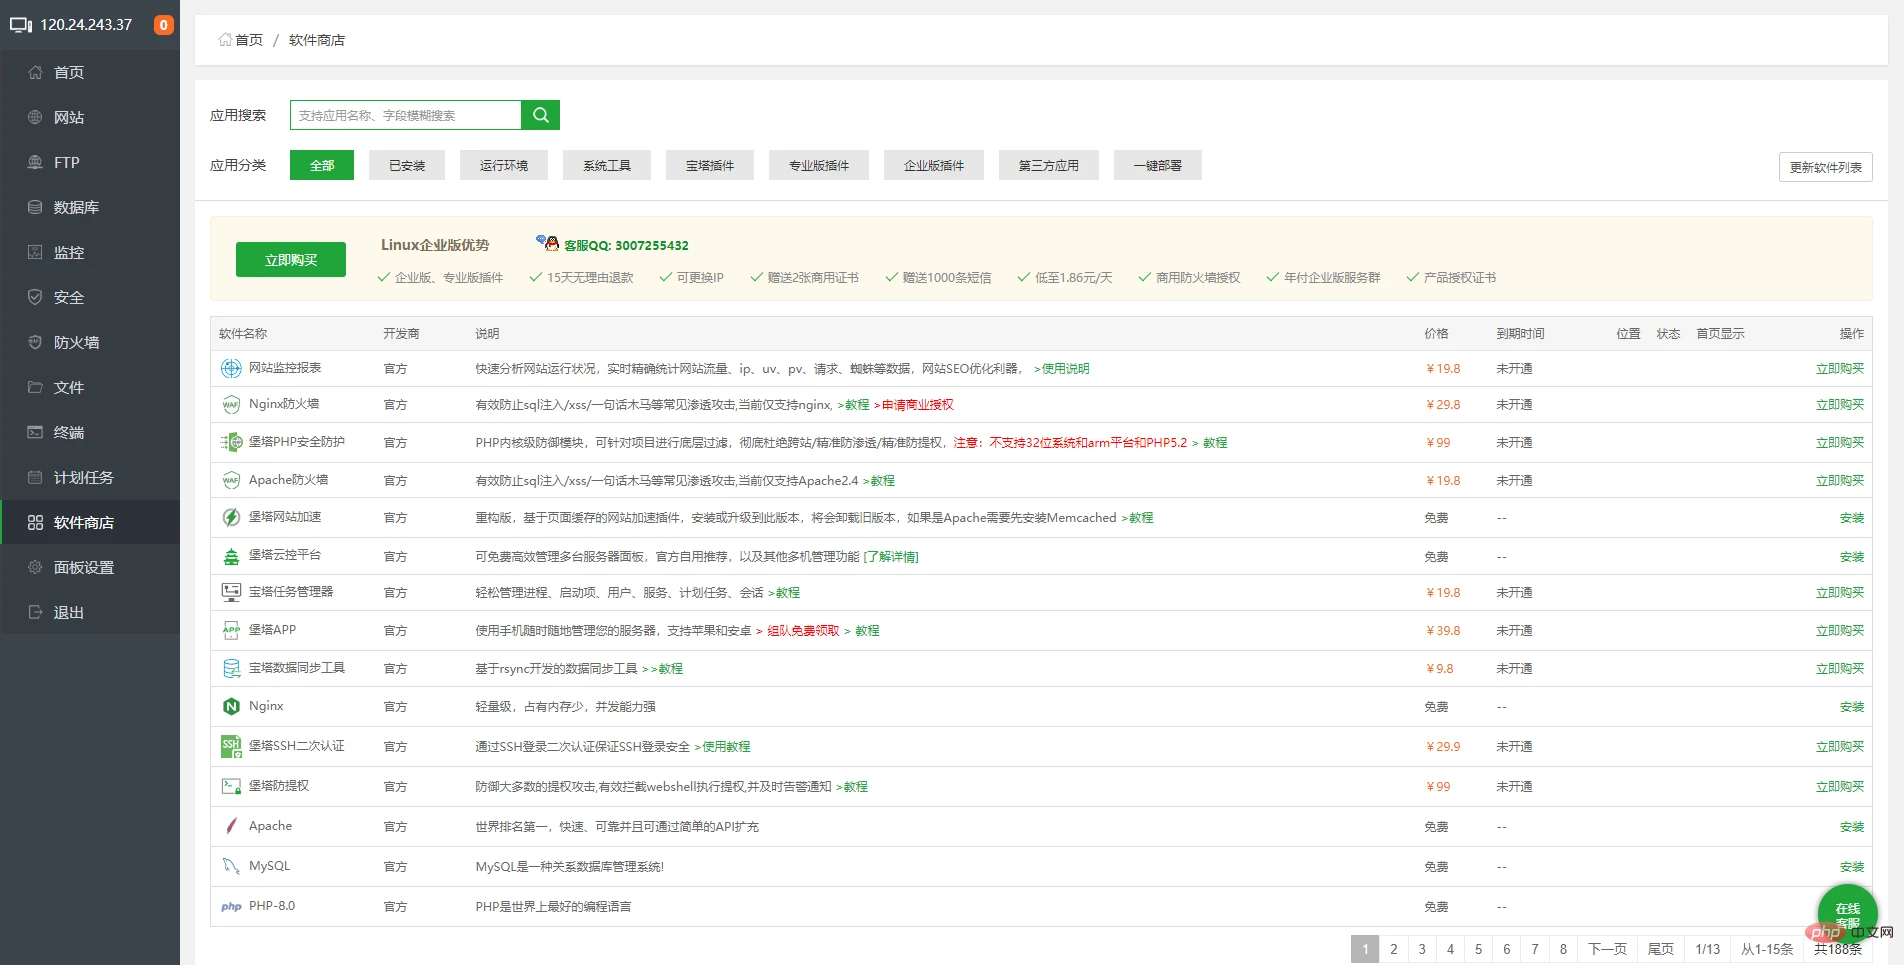Image resolution: width=1904 pixels, height=965 pixels.
Task: Click 安装 in the Nginx row
Action: pyautogui.click(x=1852, y=707)
